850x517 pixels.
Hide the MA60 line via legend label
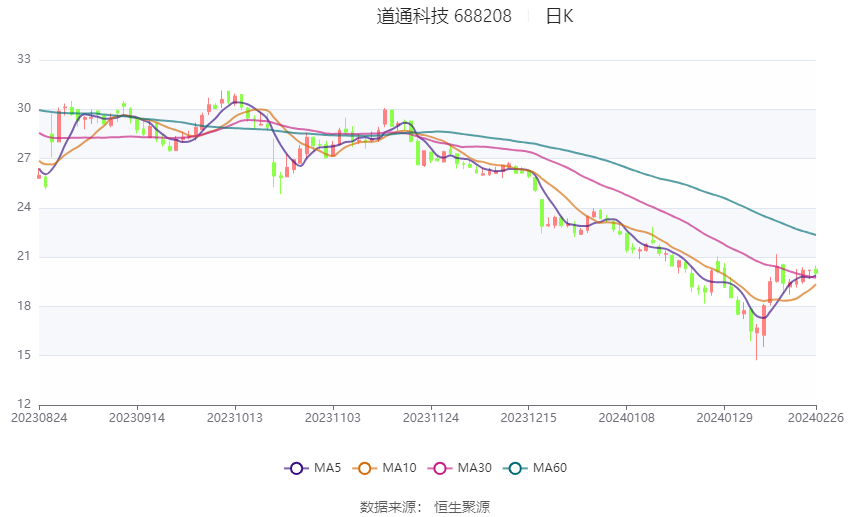[x=550, y=468]
